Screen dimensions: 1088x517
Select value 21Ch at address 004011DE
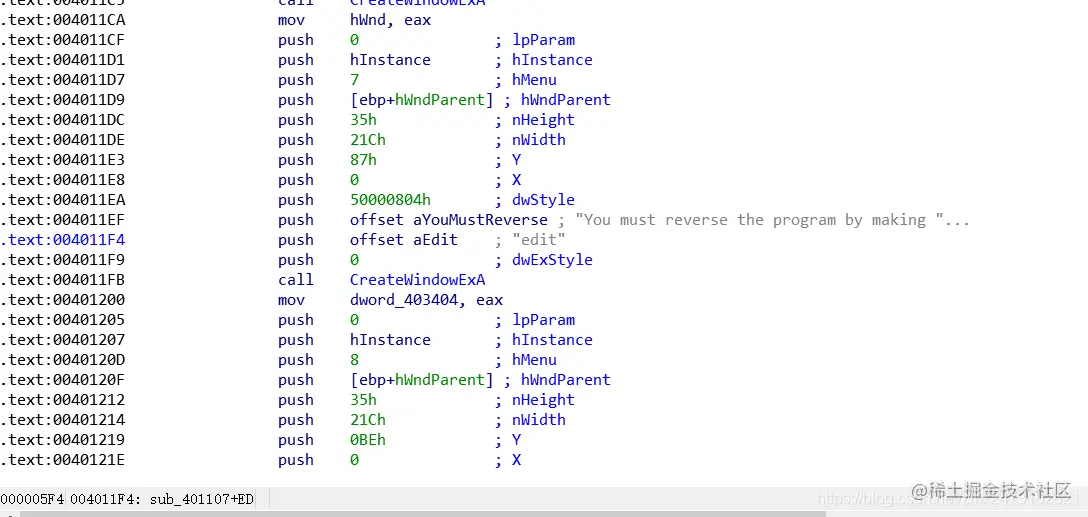coord(368,140)
